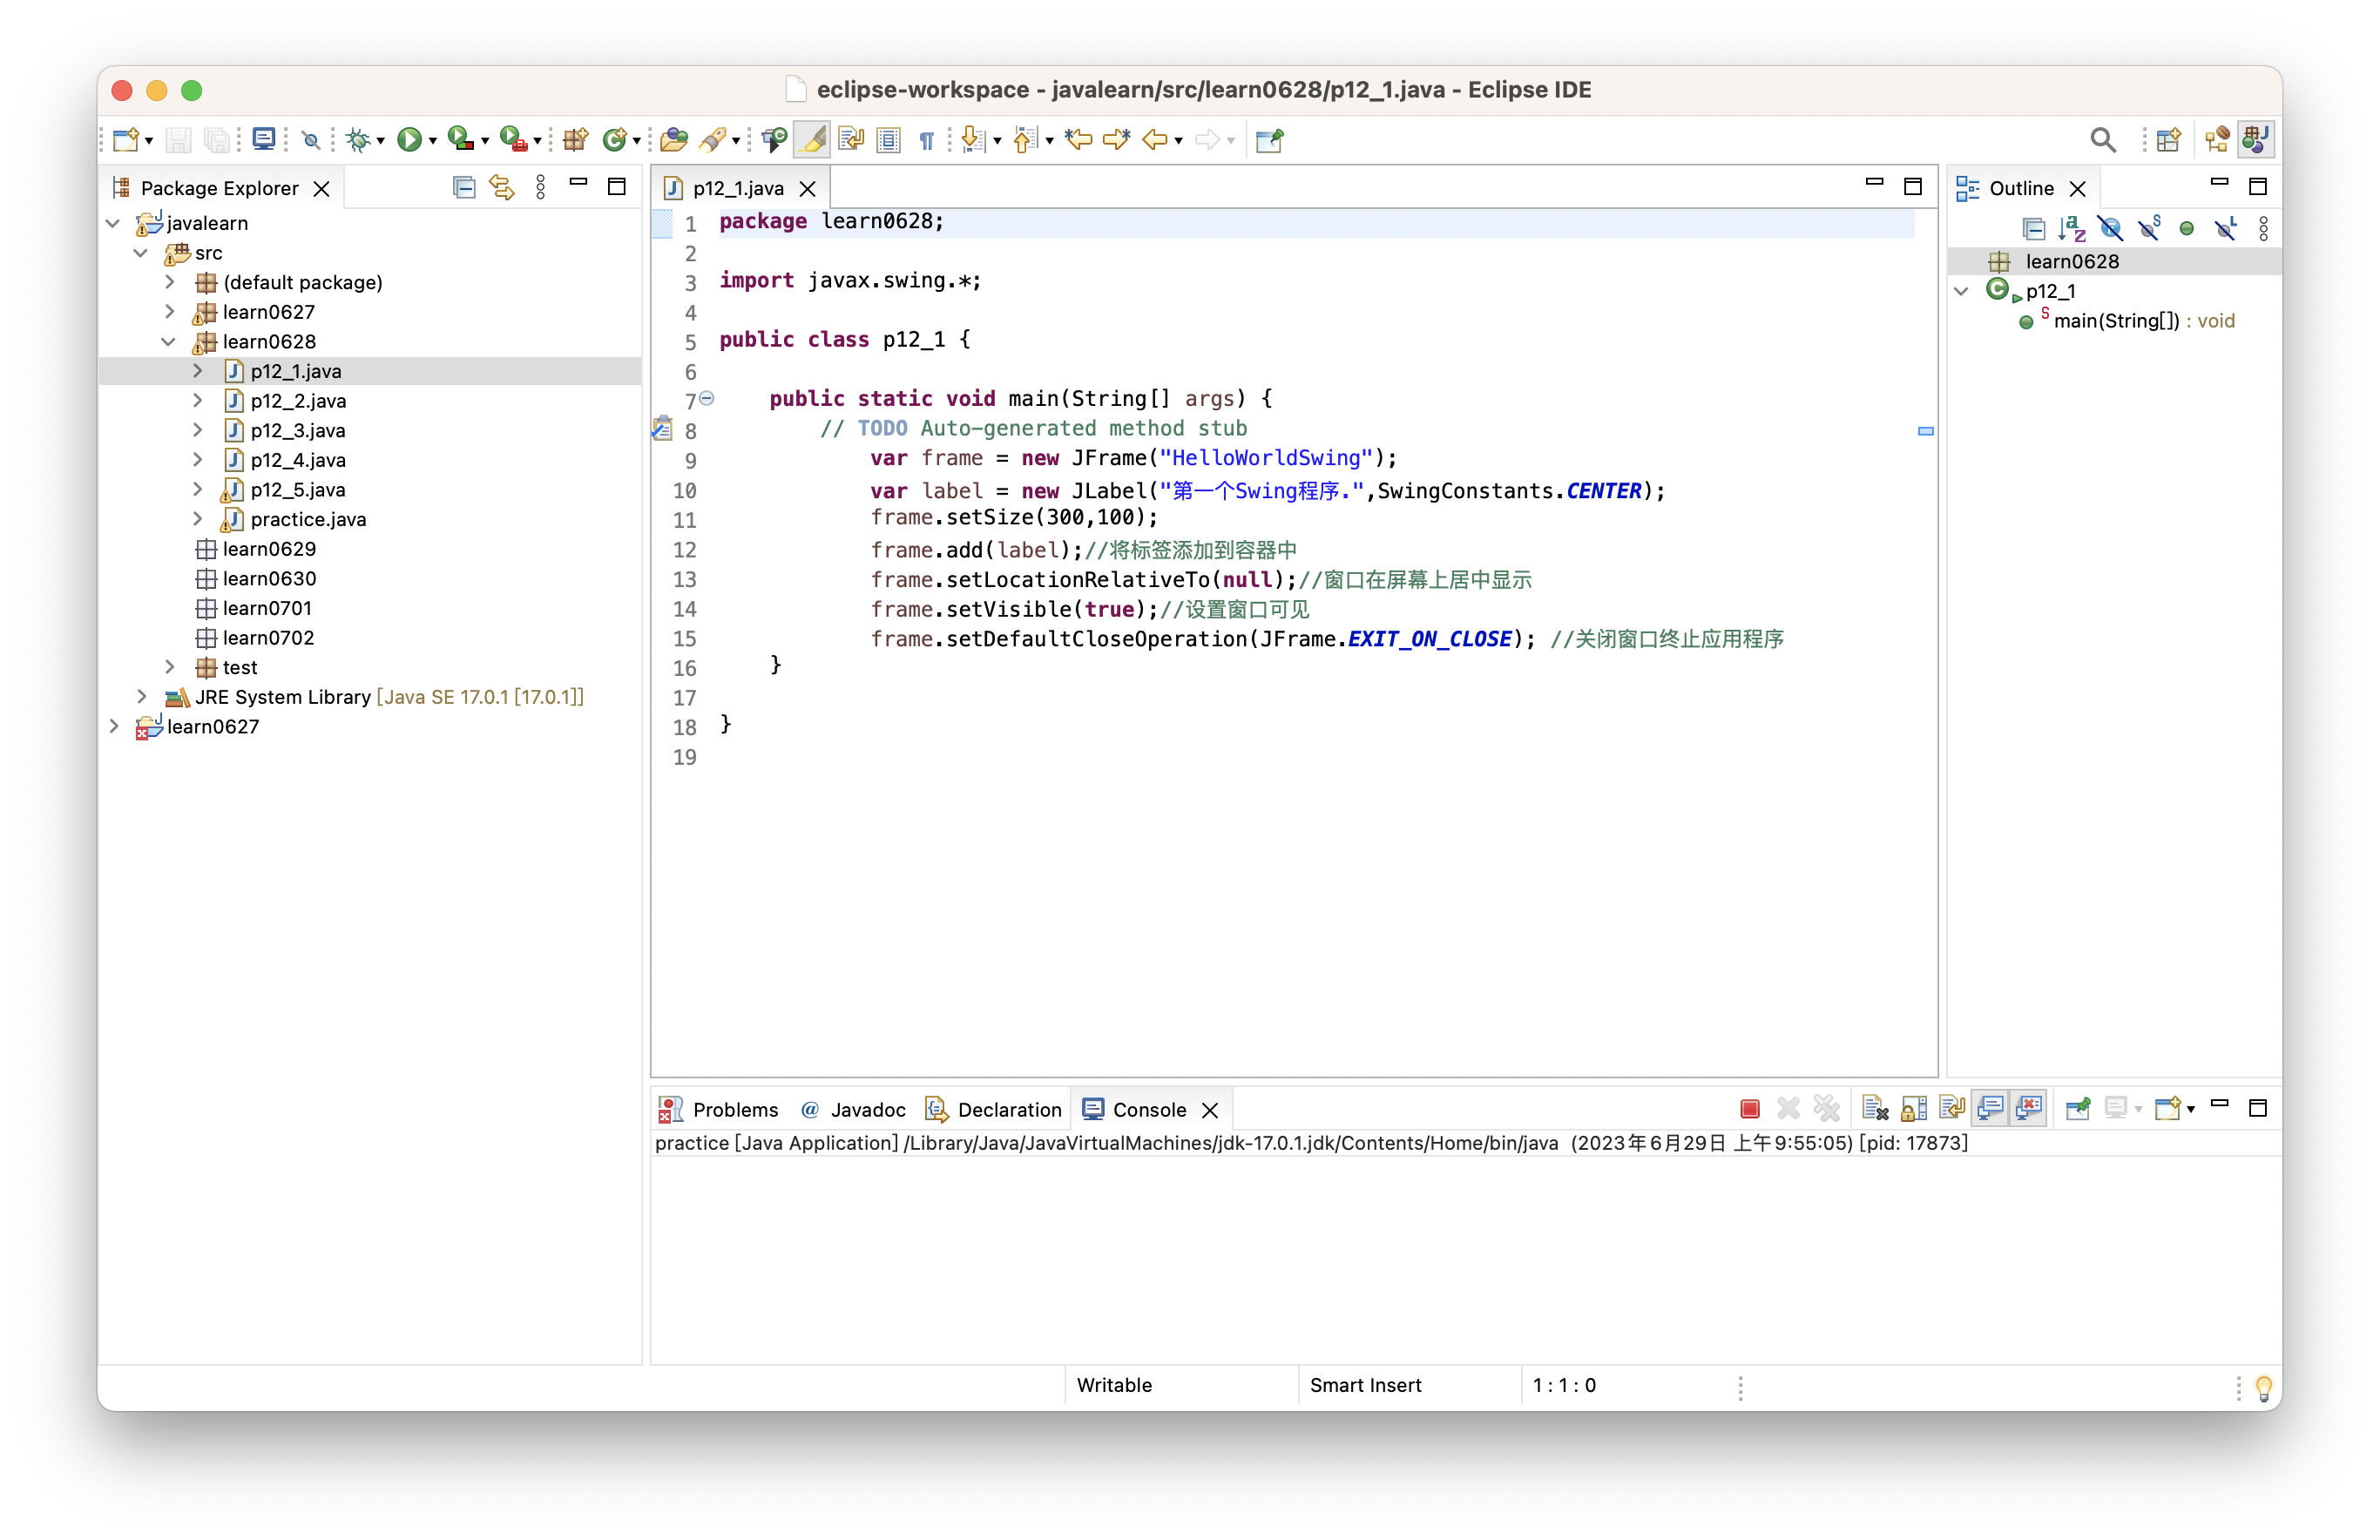This screenshot has height=1540, width=2380.
Task: Click the Open Type icon
Action: 674,140
